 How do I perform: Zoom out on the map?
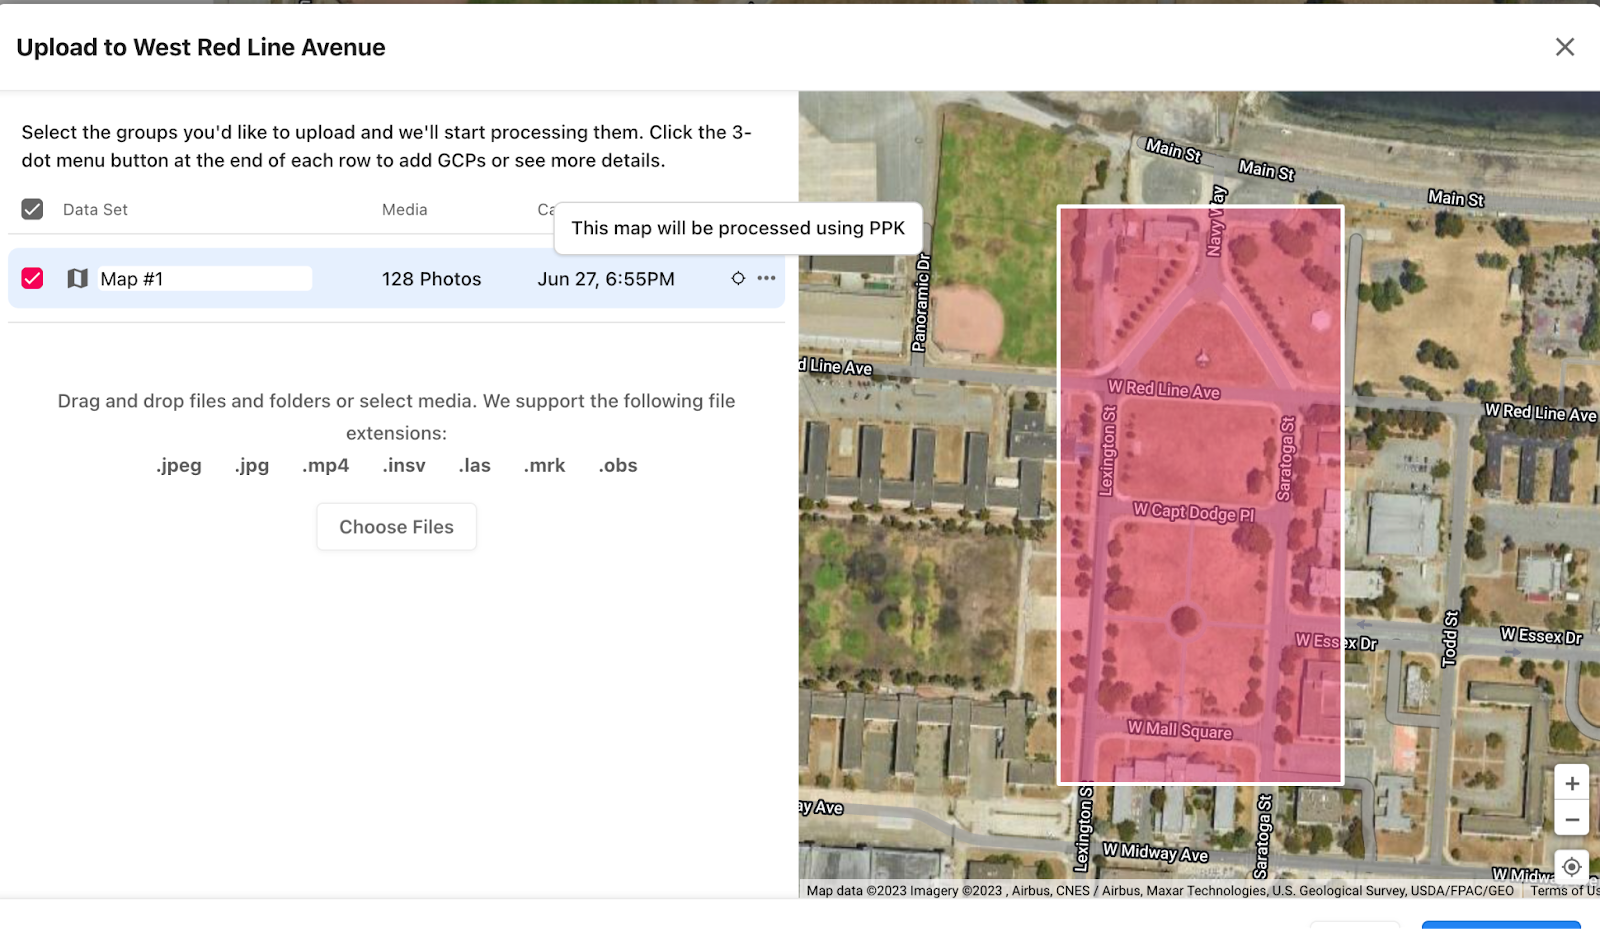(x=1571, y=819)
